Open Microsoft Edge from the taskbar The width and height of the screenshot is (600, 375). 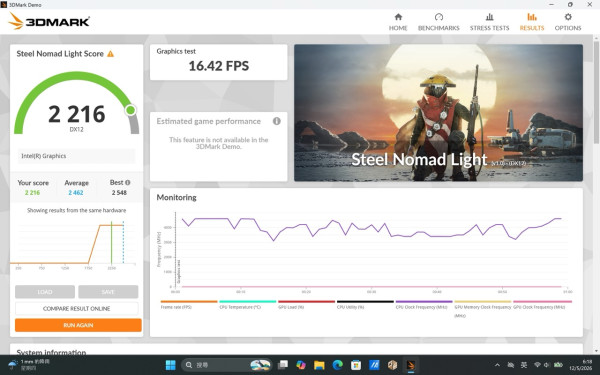tap(338, 365)
